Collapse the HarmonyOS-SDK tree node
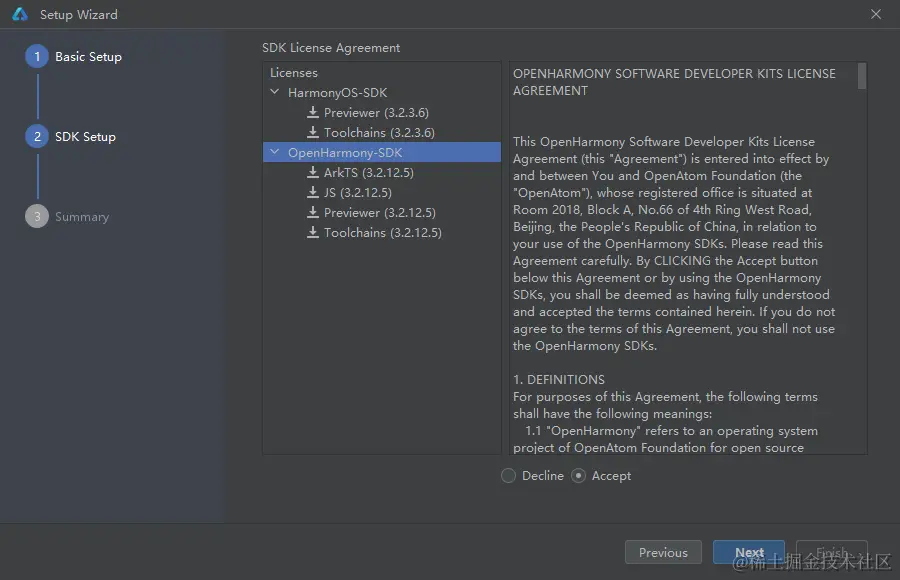The height and width of the screenshot is (580, 900). click(x=275, y=92)
